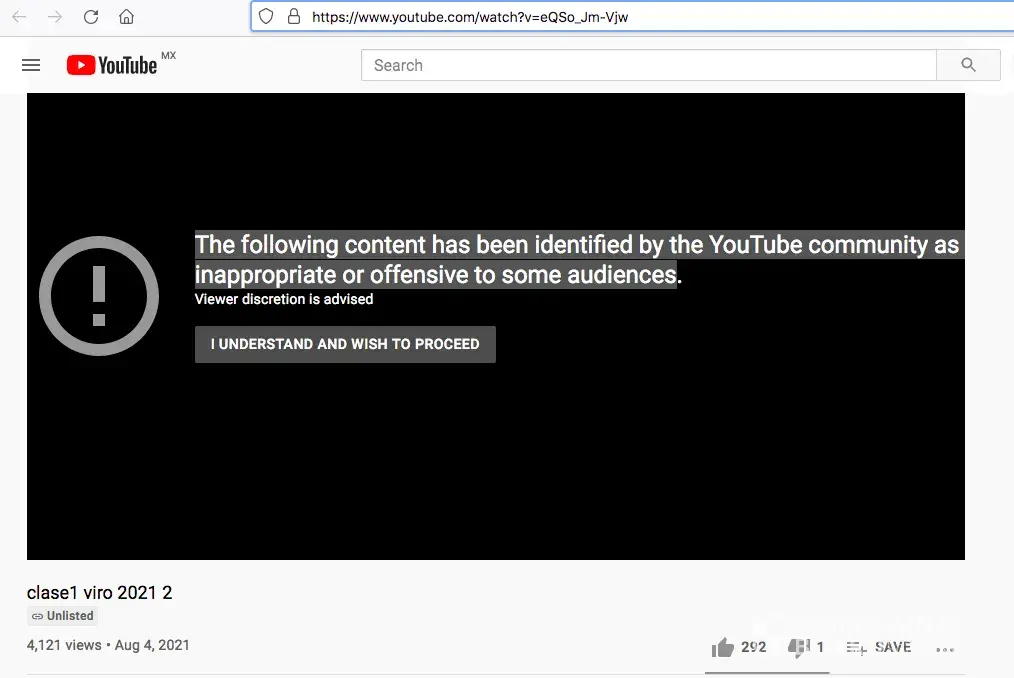This screenshot has width=1014, height=678.
Task: Reload the page in browser
Action: coord(91,17)
